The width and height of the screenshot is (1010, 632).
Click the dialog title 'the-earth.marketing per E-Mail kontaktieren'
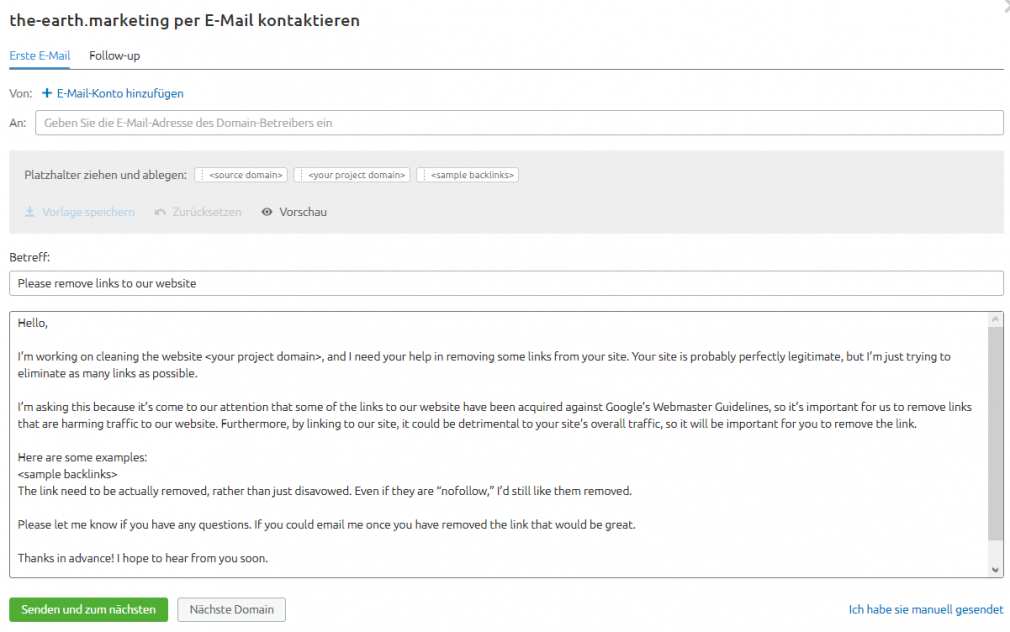pyautogui.click(x=184, y=21)
